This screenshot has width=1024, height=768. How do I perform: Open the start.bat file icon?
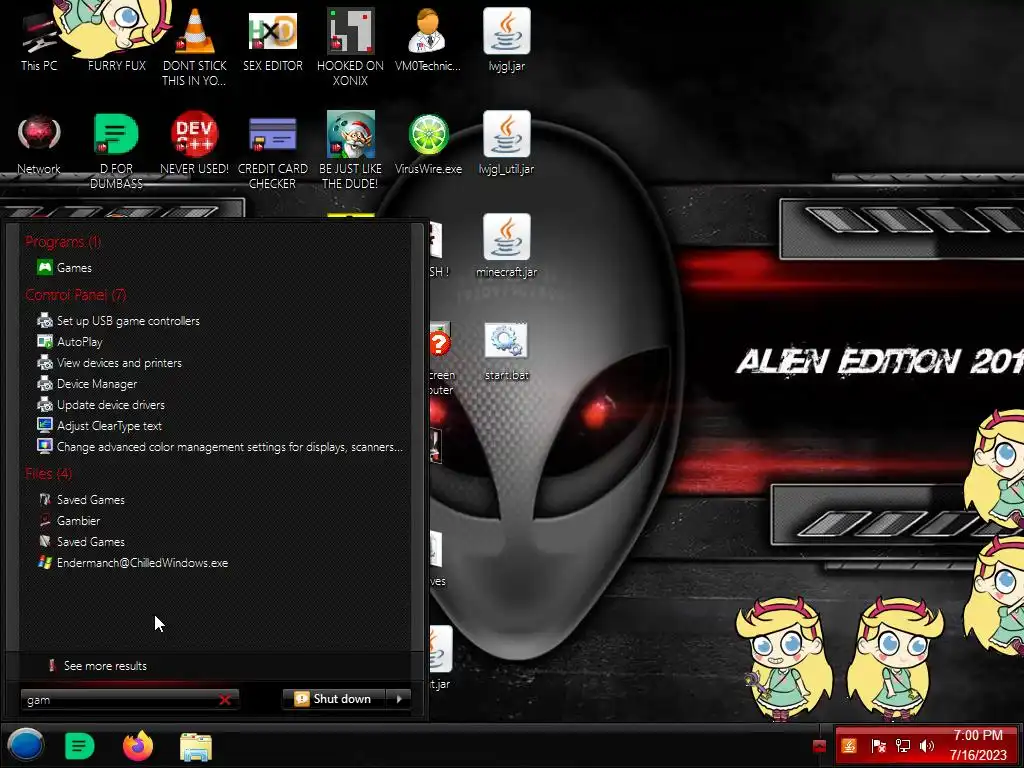coord(506,351)
